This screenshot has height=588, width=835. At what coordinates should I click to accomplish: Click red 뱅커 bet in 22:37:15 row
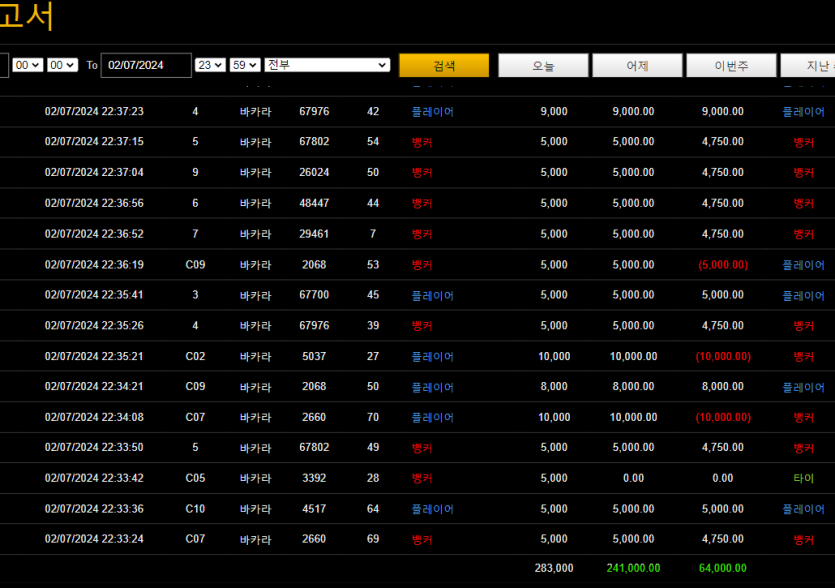[x=422, y=142]
